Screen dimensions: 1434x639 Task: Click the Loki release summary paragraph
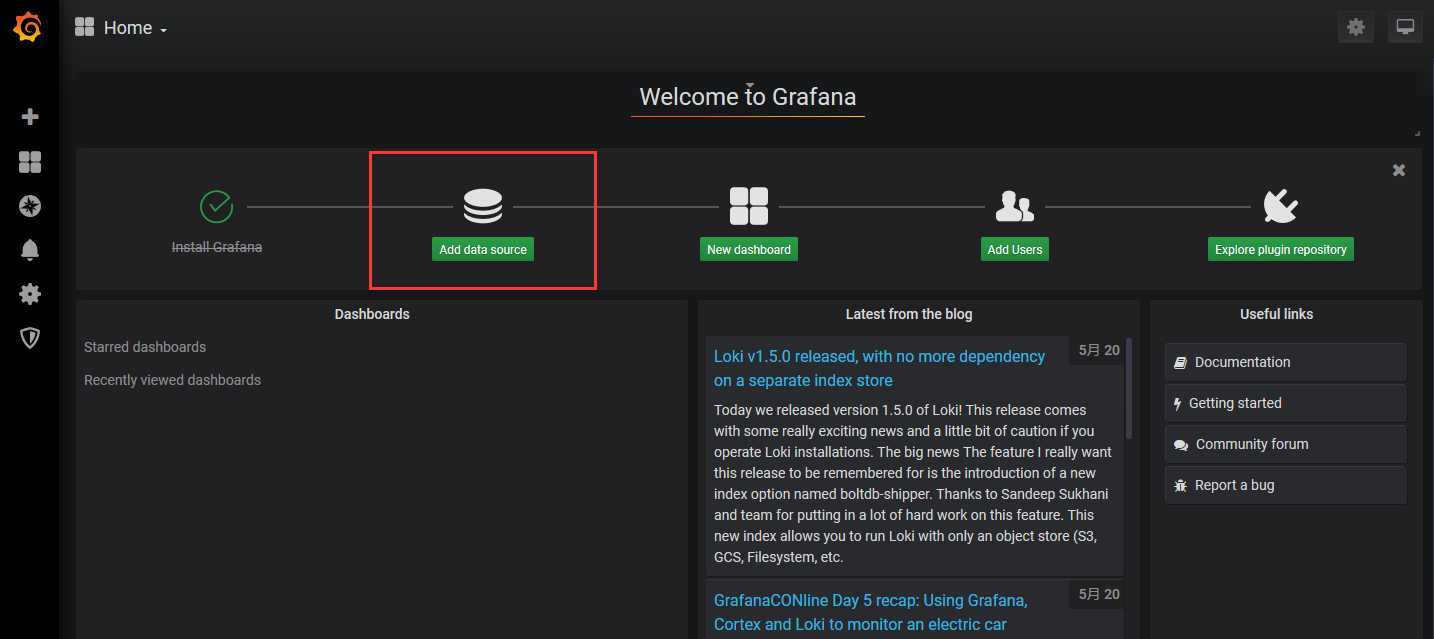click(913, 484)
